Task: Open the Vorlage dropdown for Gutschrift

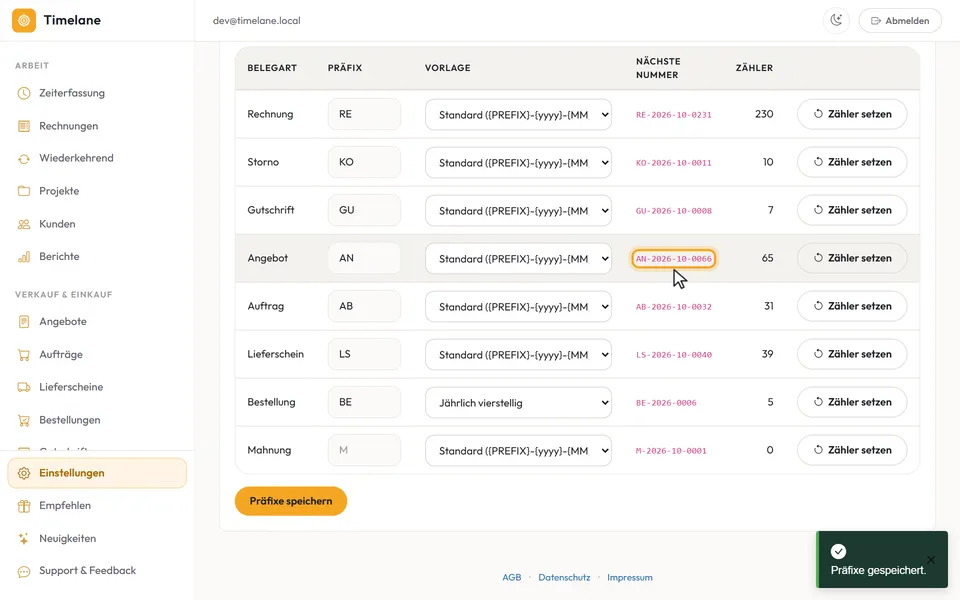Action: (518, 211)
